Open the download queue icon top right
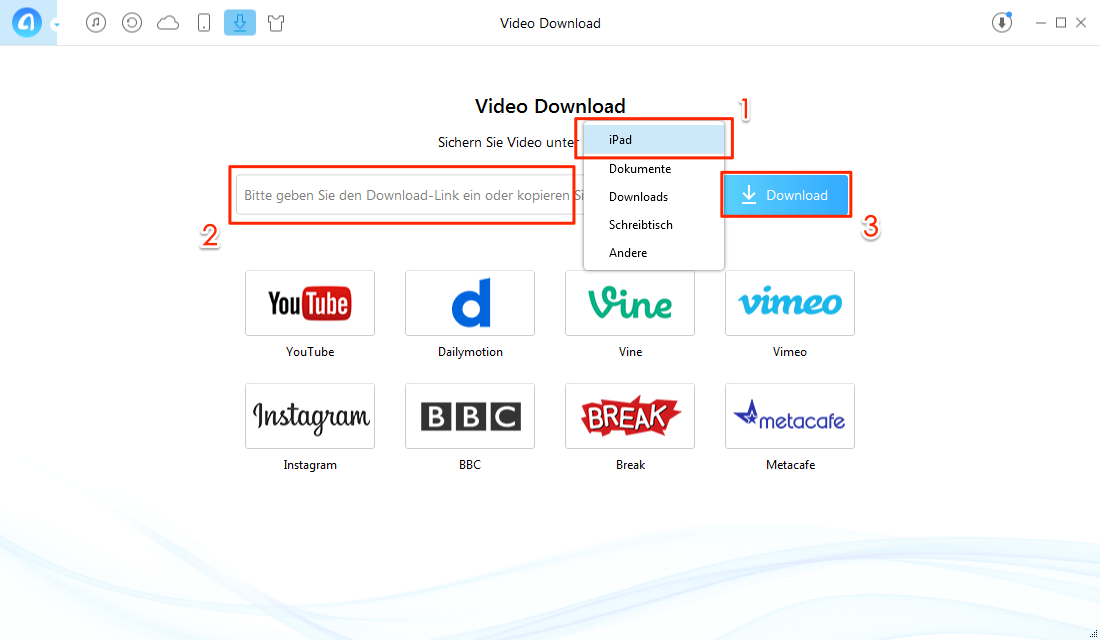This screenshot has height=640, width=1100. (x=1002, y=22)
